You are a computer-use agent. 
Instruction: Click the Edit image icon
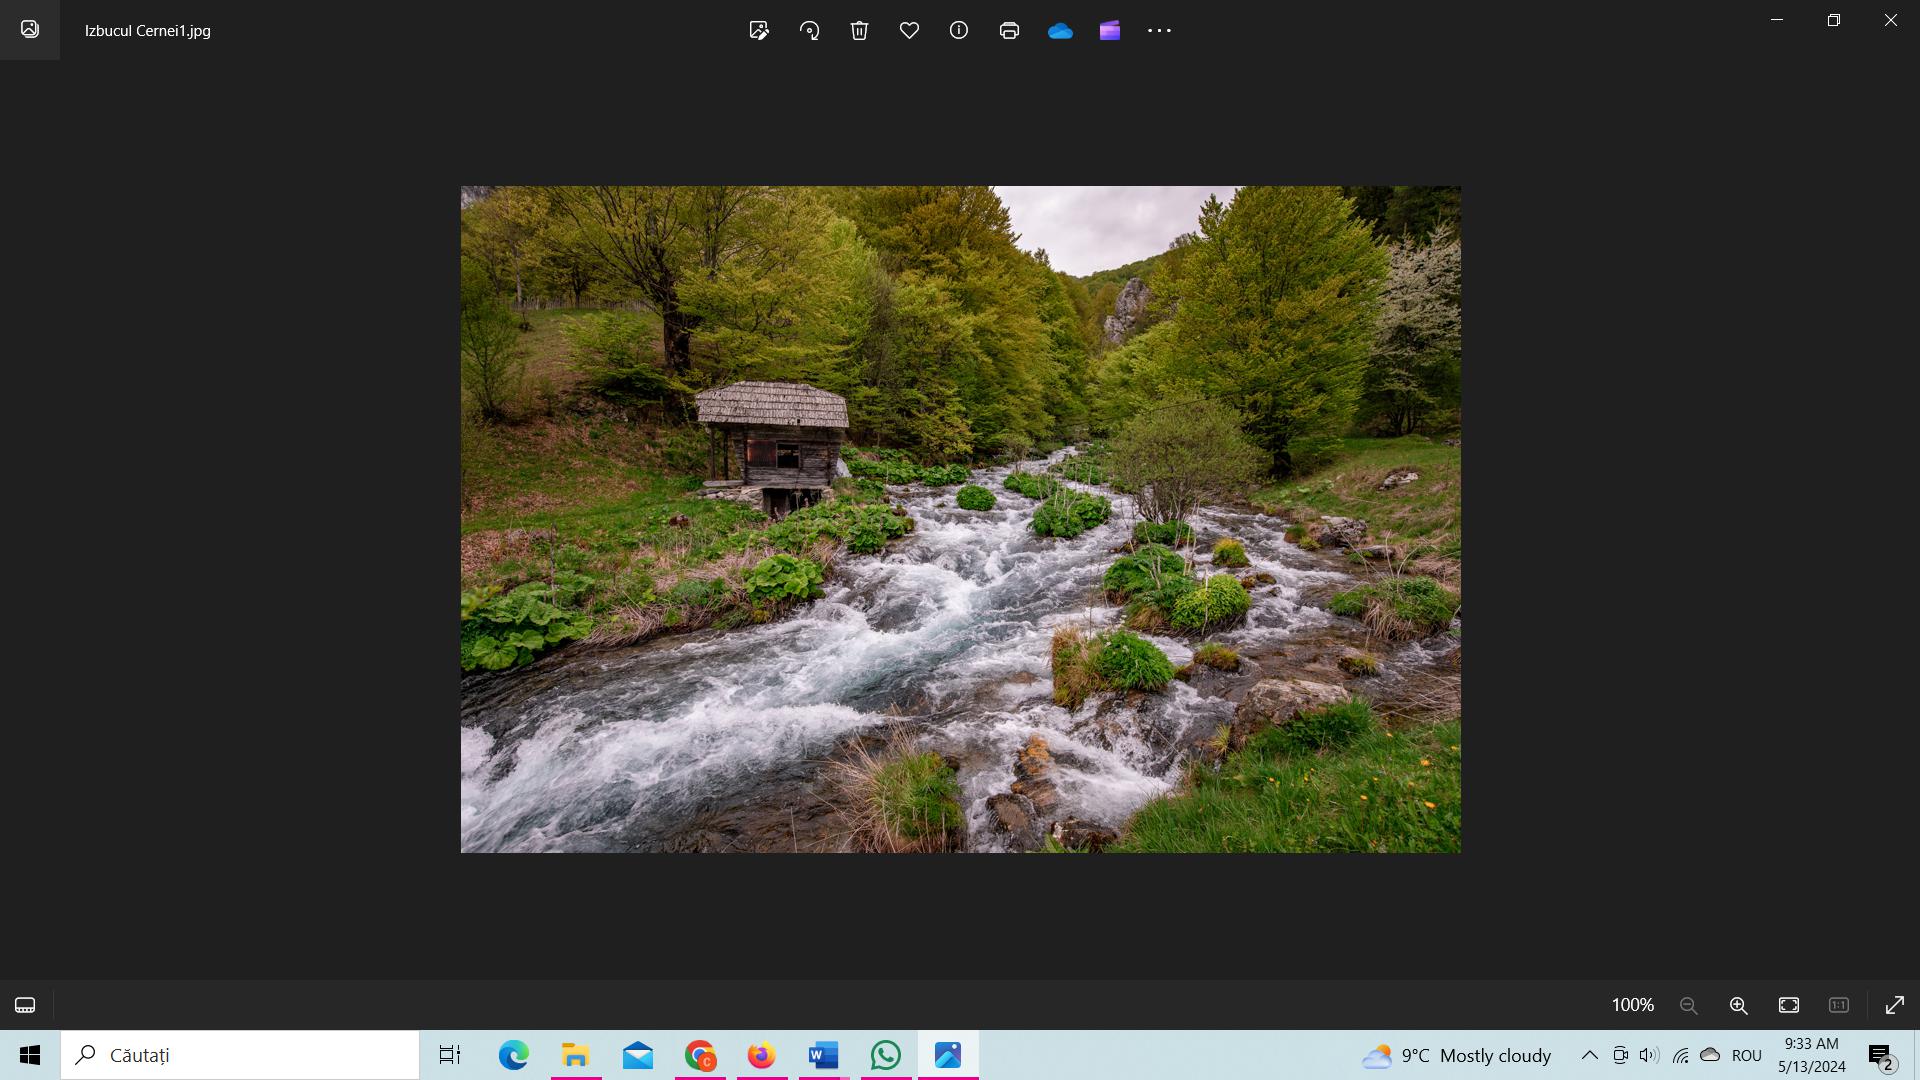click(x=759, y=30)
